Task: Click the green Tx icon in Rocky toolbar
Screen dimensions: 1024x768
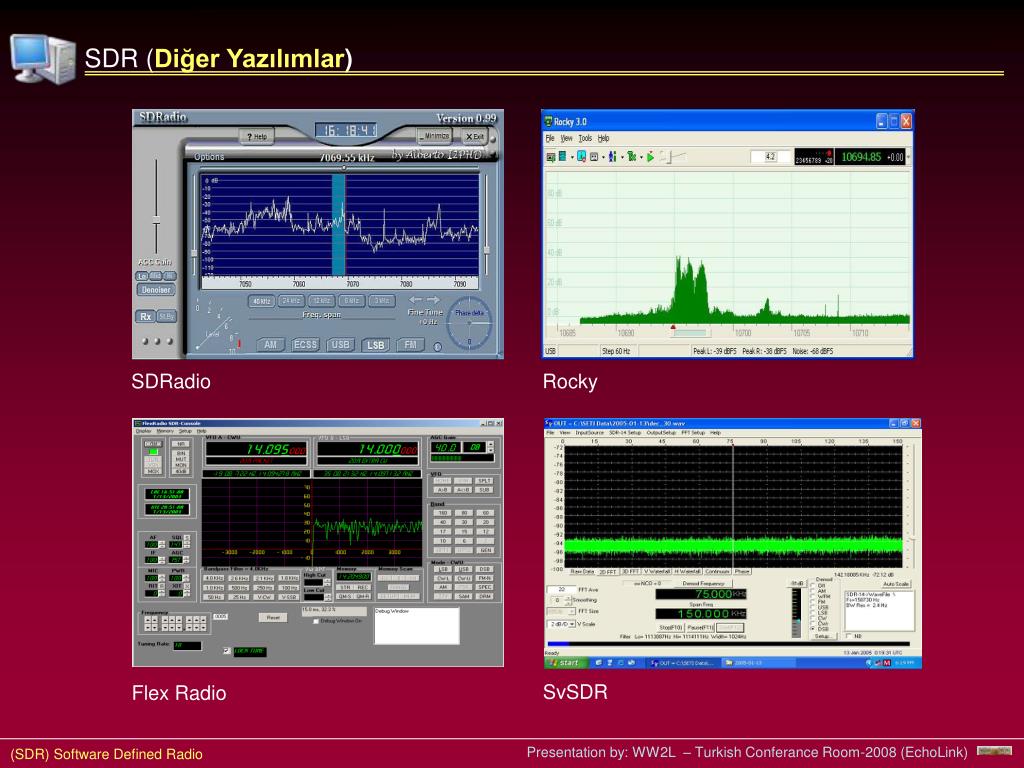Action: click(x=632, y=157)
